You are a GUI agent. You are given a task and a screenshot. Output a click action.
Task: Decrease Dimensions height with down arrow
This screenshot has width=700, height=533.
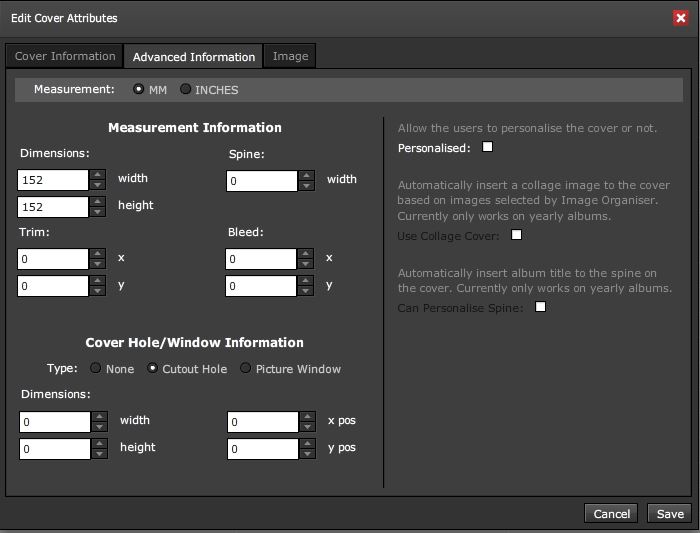(x=97, y=212)
